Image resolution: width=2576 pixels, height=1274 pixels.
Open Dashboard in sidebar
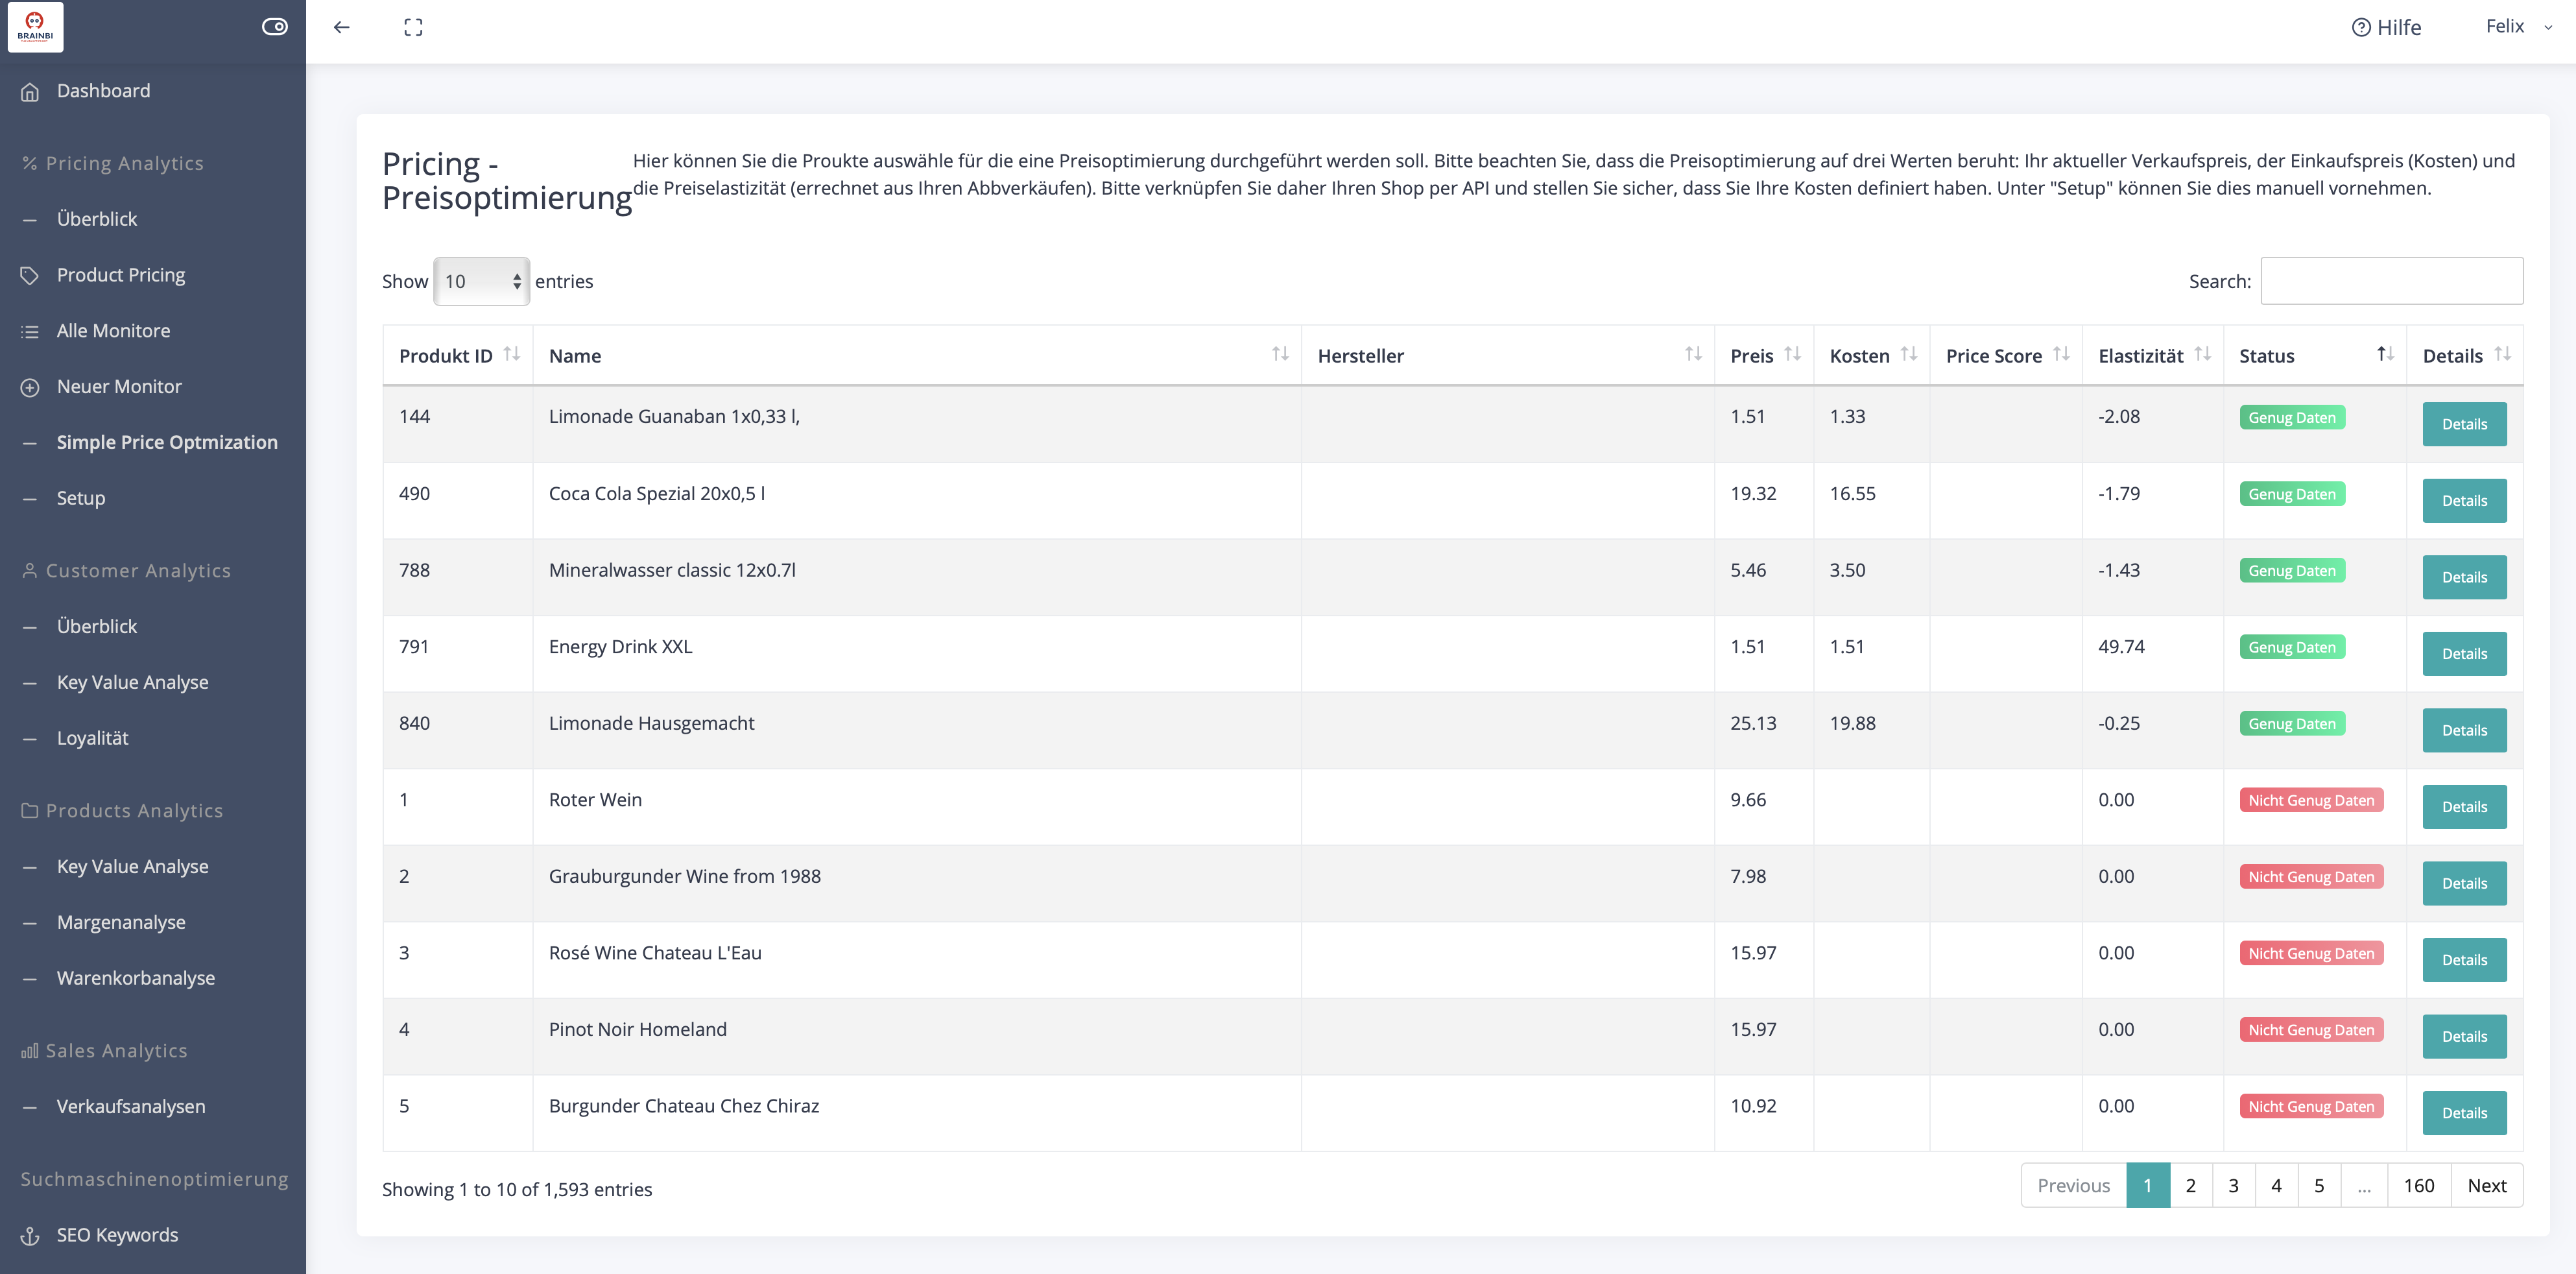pyautogui.click(x=103, y=91)
